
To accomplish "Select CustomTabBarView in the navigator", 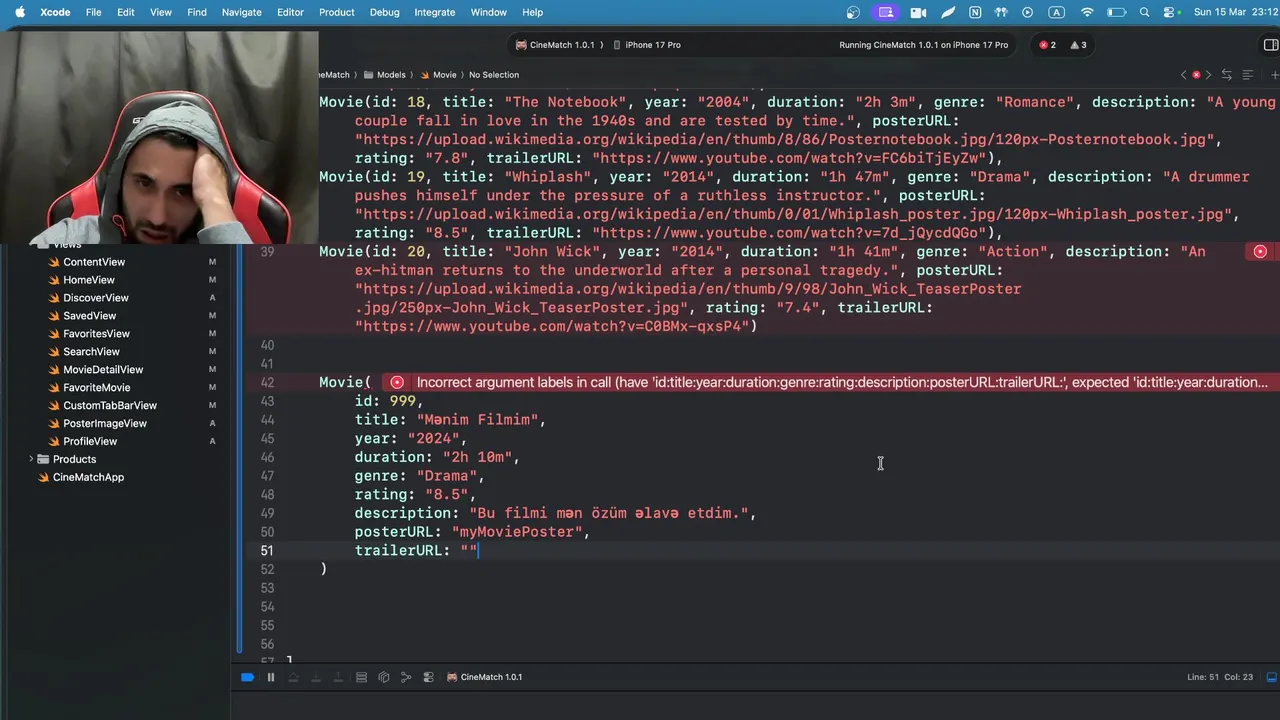I will coord(110,406).
